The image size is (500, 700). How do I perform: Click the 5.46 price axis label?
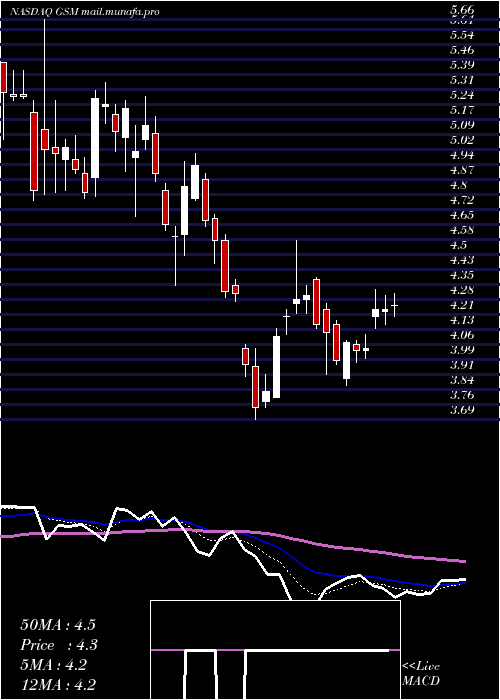[462, 50]
